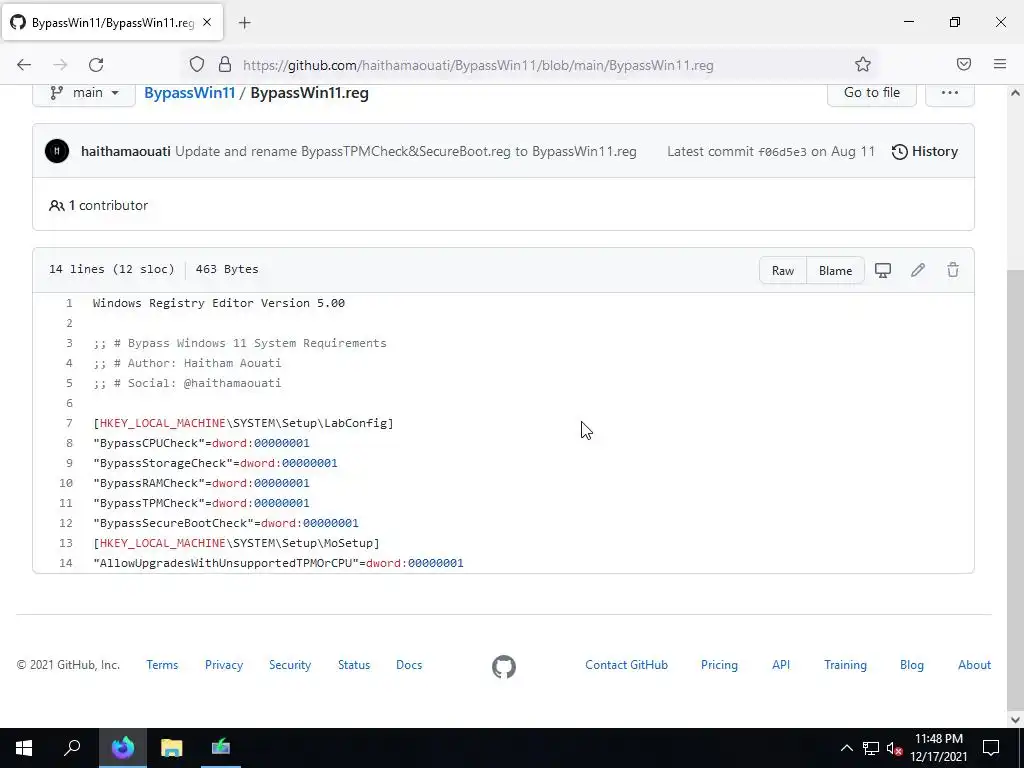Viewport: 1024px width, 768px height.
Task: Open the three-dots more options menu
Action: pyautogui.click(x=950, y=93)
